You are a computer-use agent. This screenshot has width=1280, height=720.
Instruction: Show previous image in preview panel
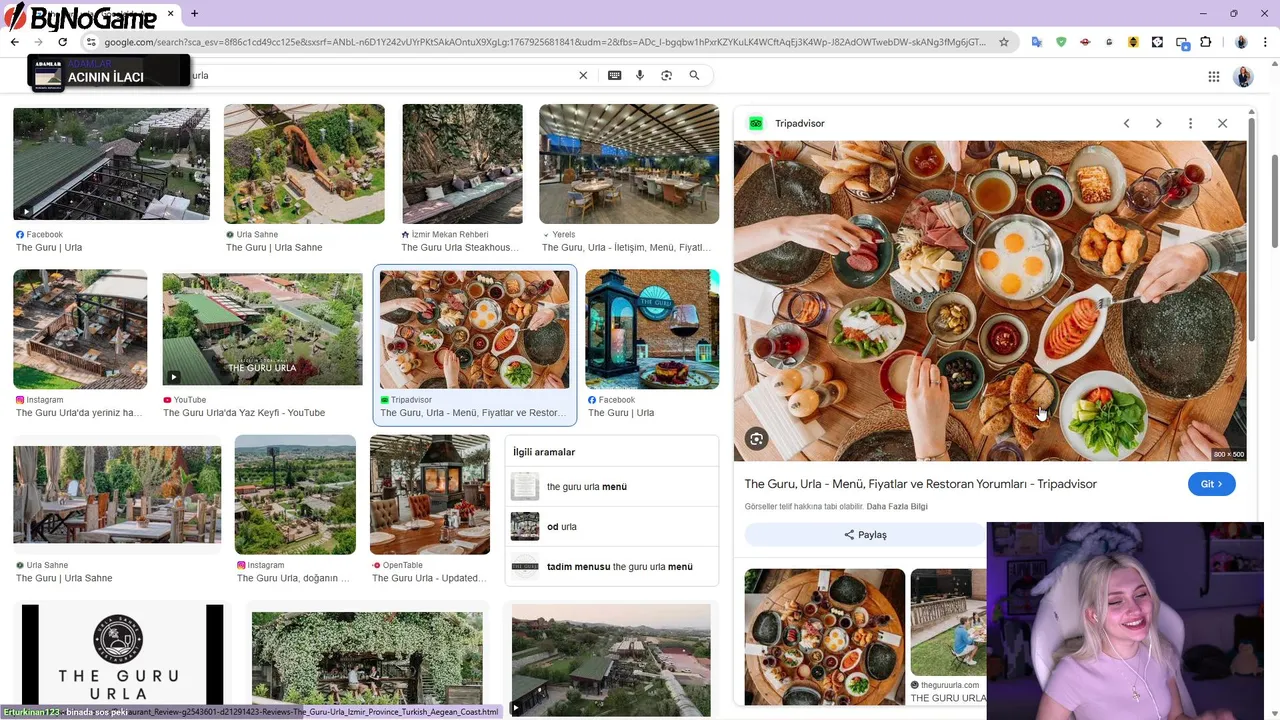click(x=1126, y=123)
